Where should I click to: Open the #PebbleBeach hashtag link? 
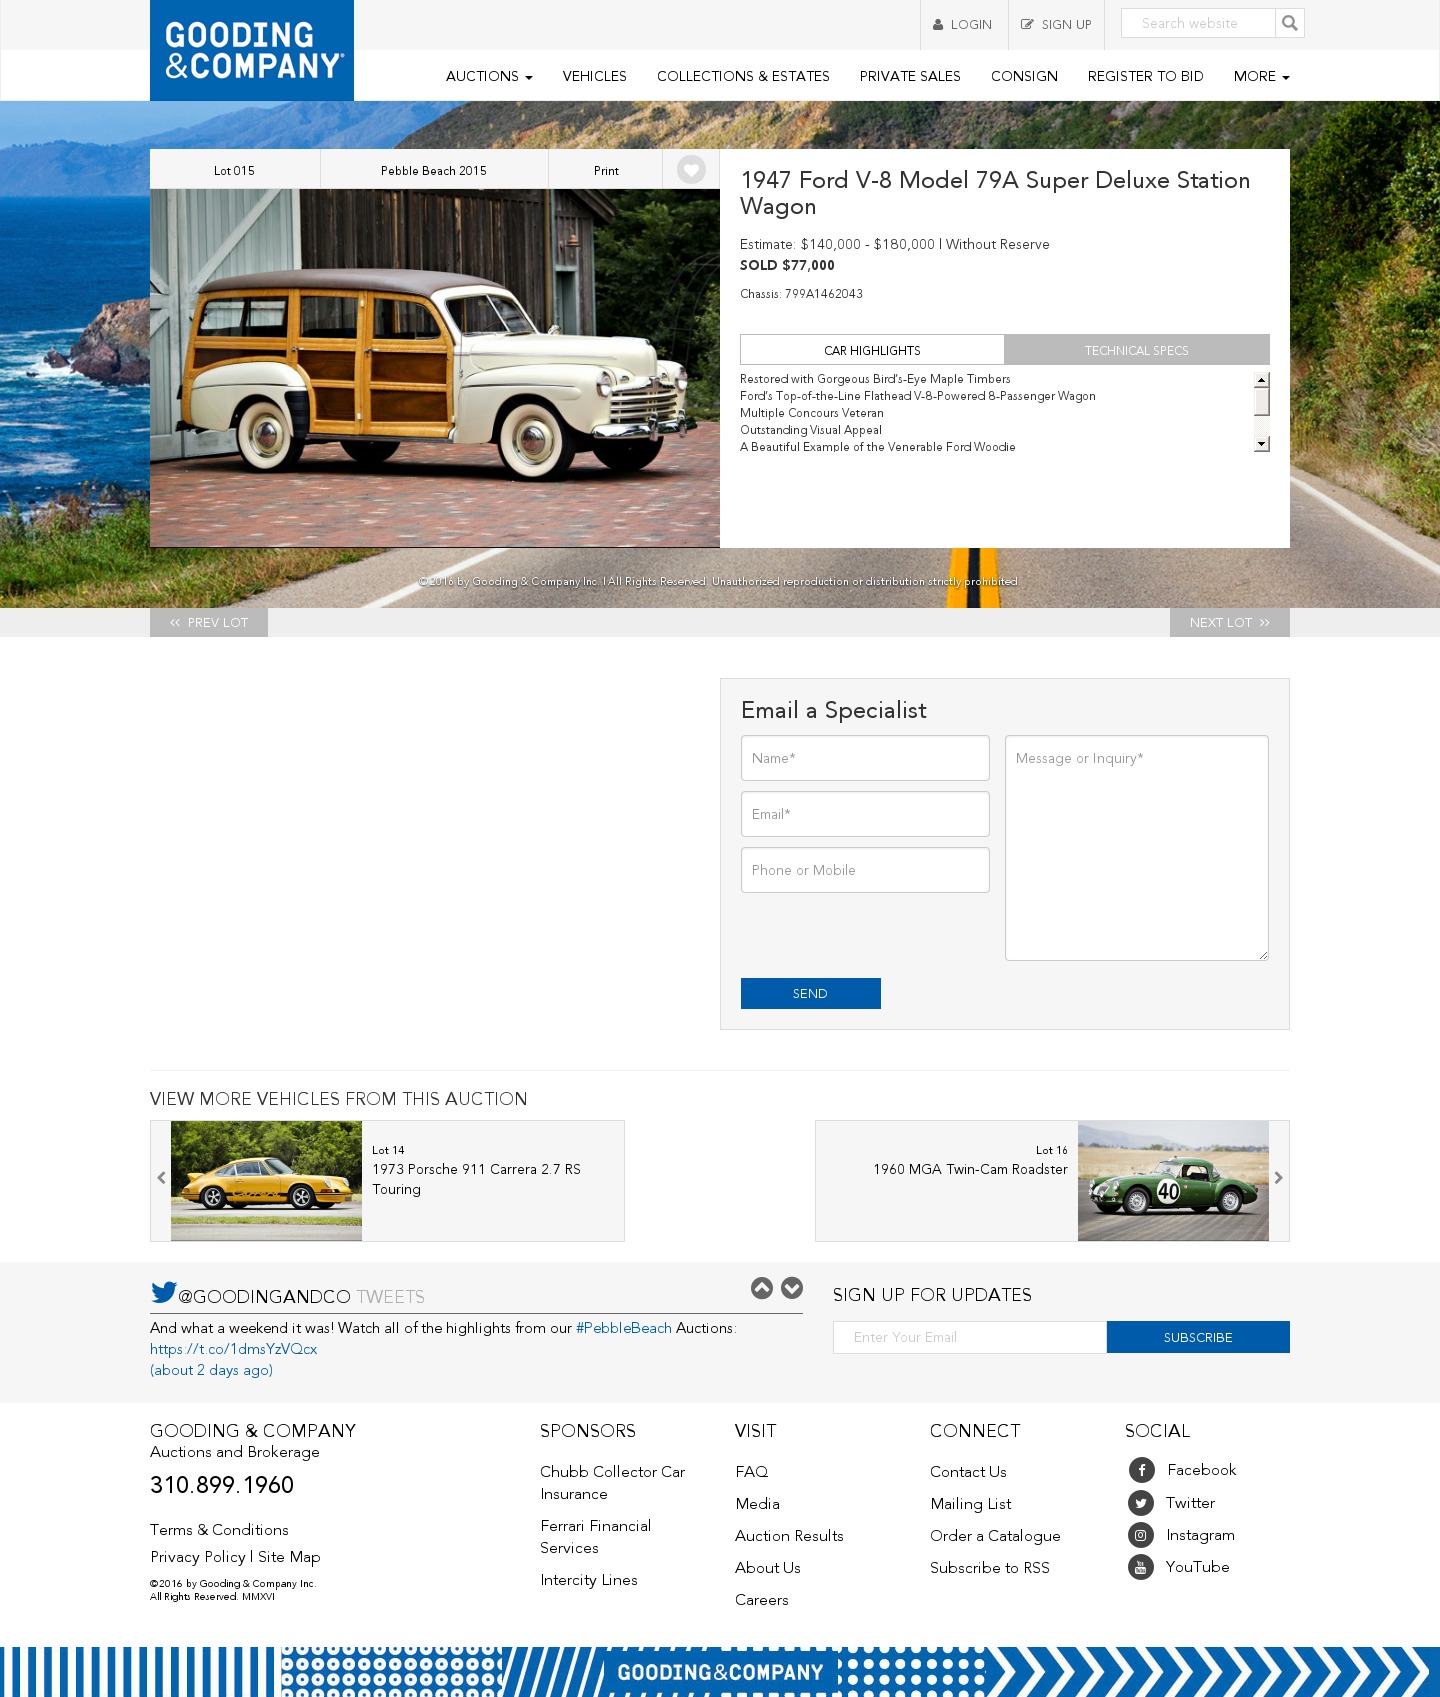coord(624,1328)
